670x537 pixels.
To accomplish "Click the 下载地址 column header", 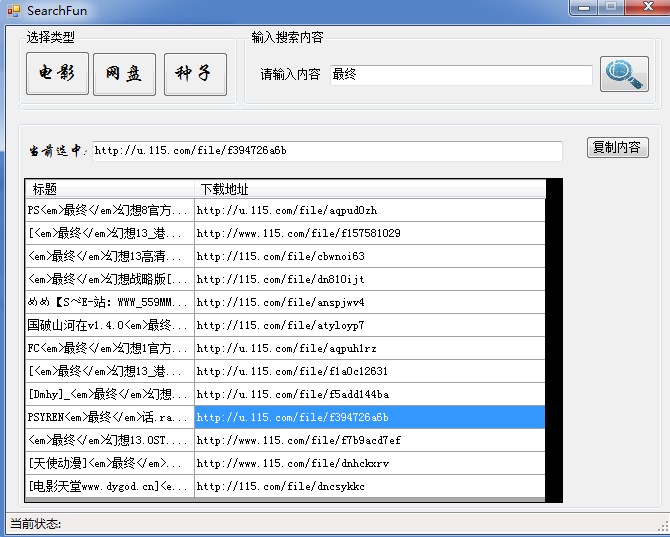I will click(370, 189).
